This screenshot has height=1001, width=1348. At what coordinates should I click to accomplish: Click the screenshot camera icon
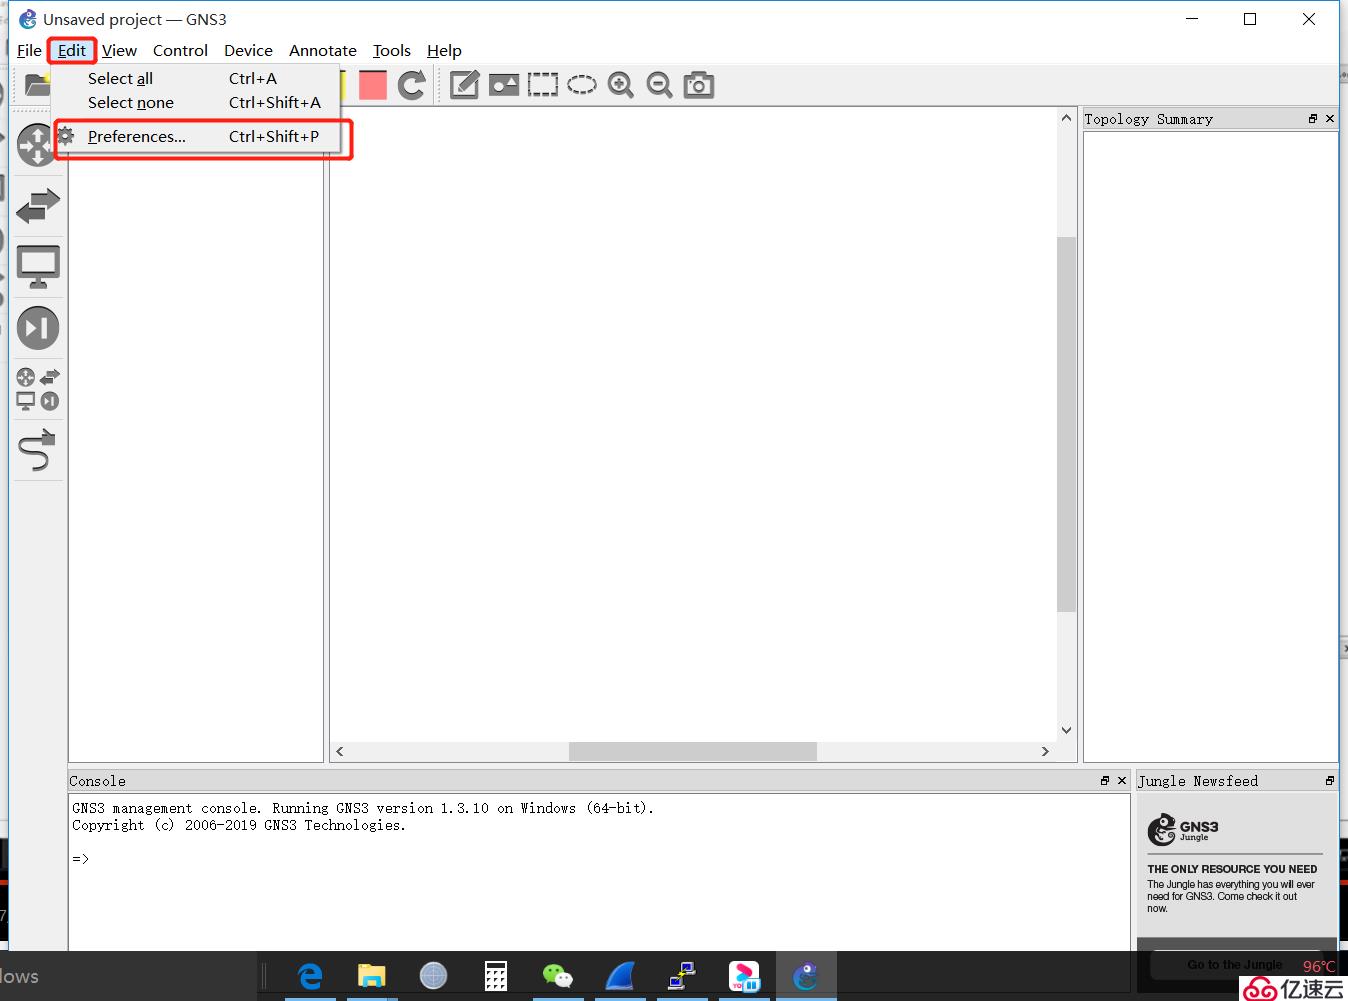coord(698,85)
